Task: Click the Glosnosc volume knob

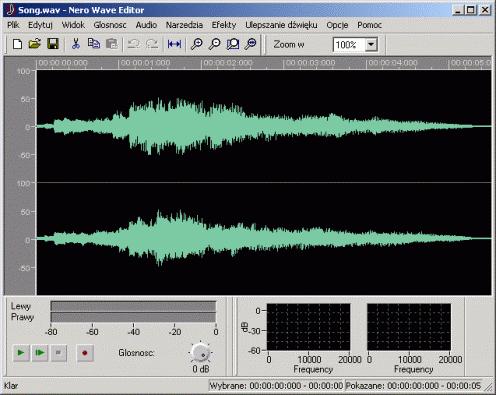Action: [200, 353]
